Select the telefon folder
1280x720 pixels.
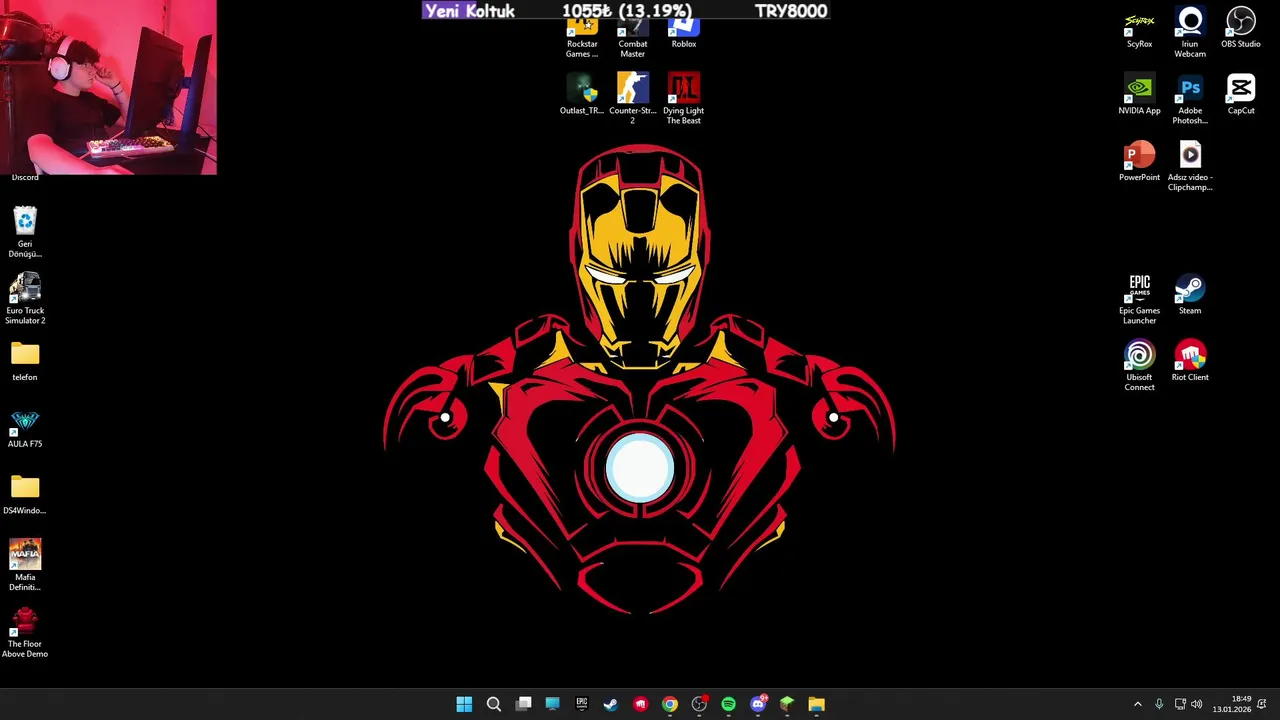click(x=25, y=362)
